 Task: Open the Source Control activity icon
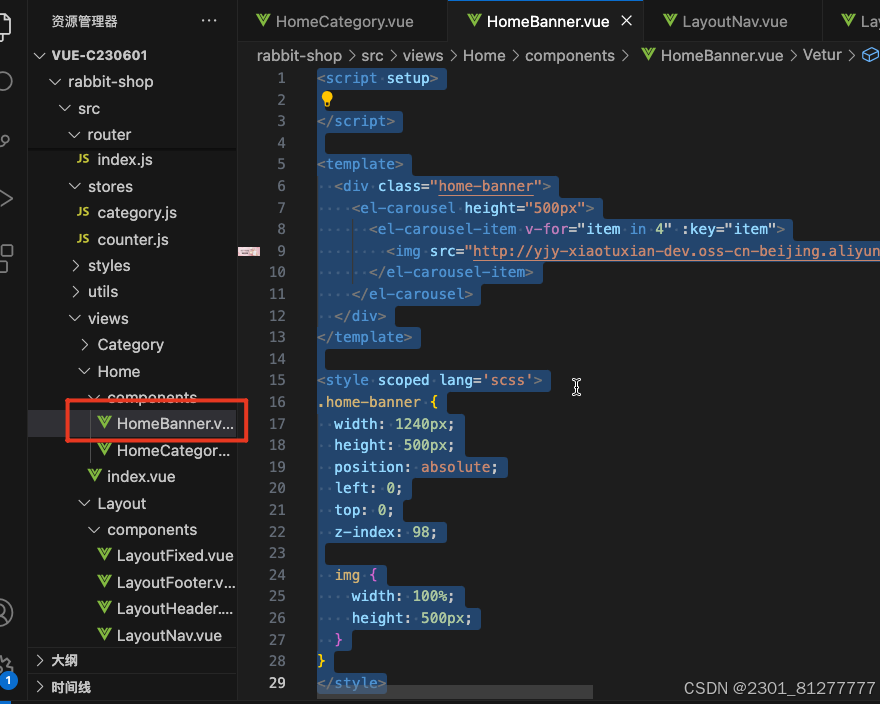[x=4, y=140]
